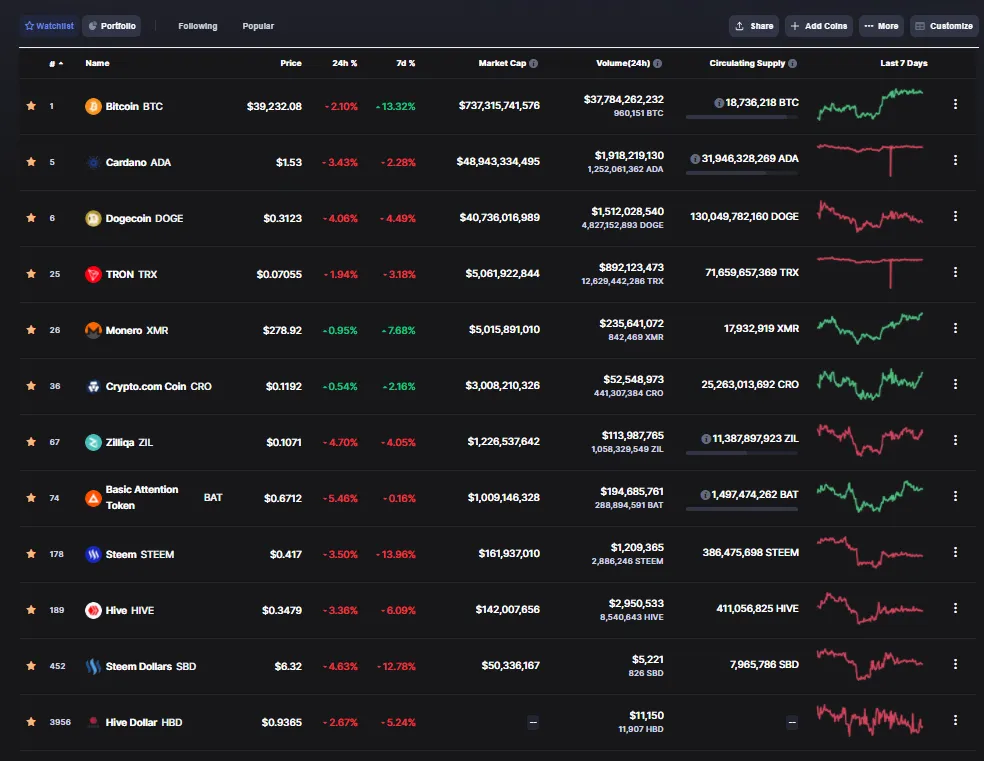Toggle the TRON favorite star
Viewport: 984px width, 761px height.
coord(31,274)
